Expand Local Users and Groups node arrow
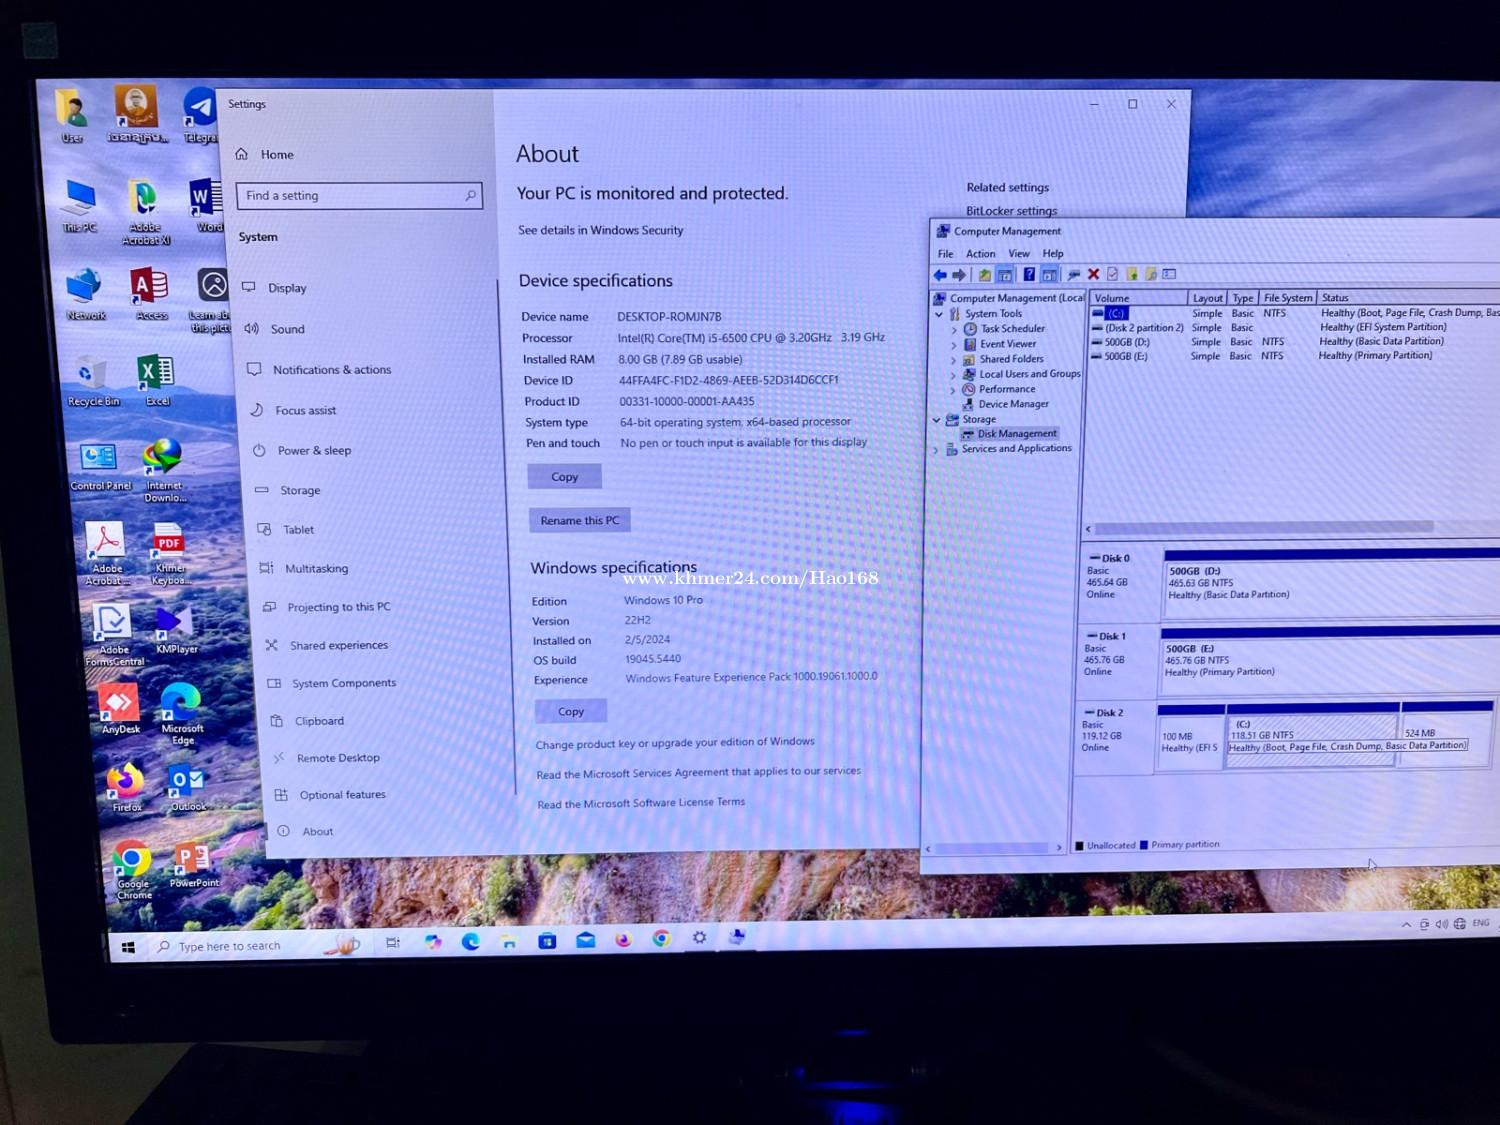Viewport: 1500px width, 1125px height. tap(953, 375)
